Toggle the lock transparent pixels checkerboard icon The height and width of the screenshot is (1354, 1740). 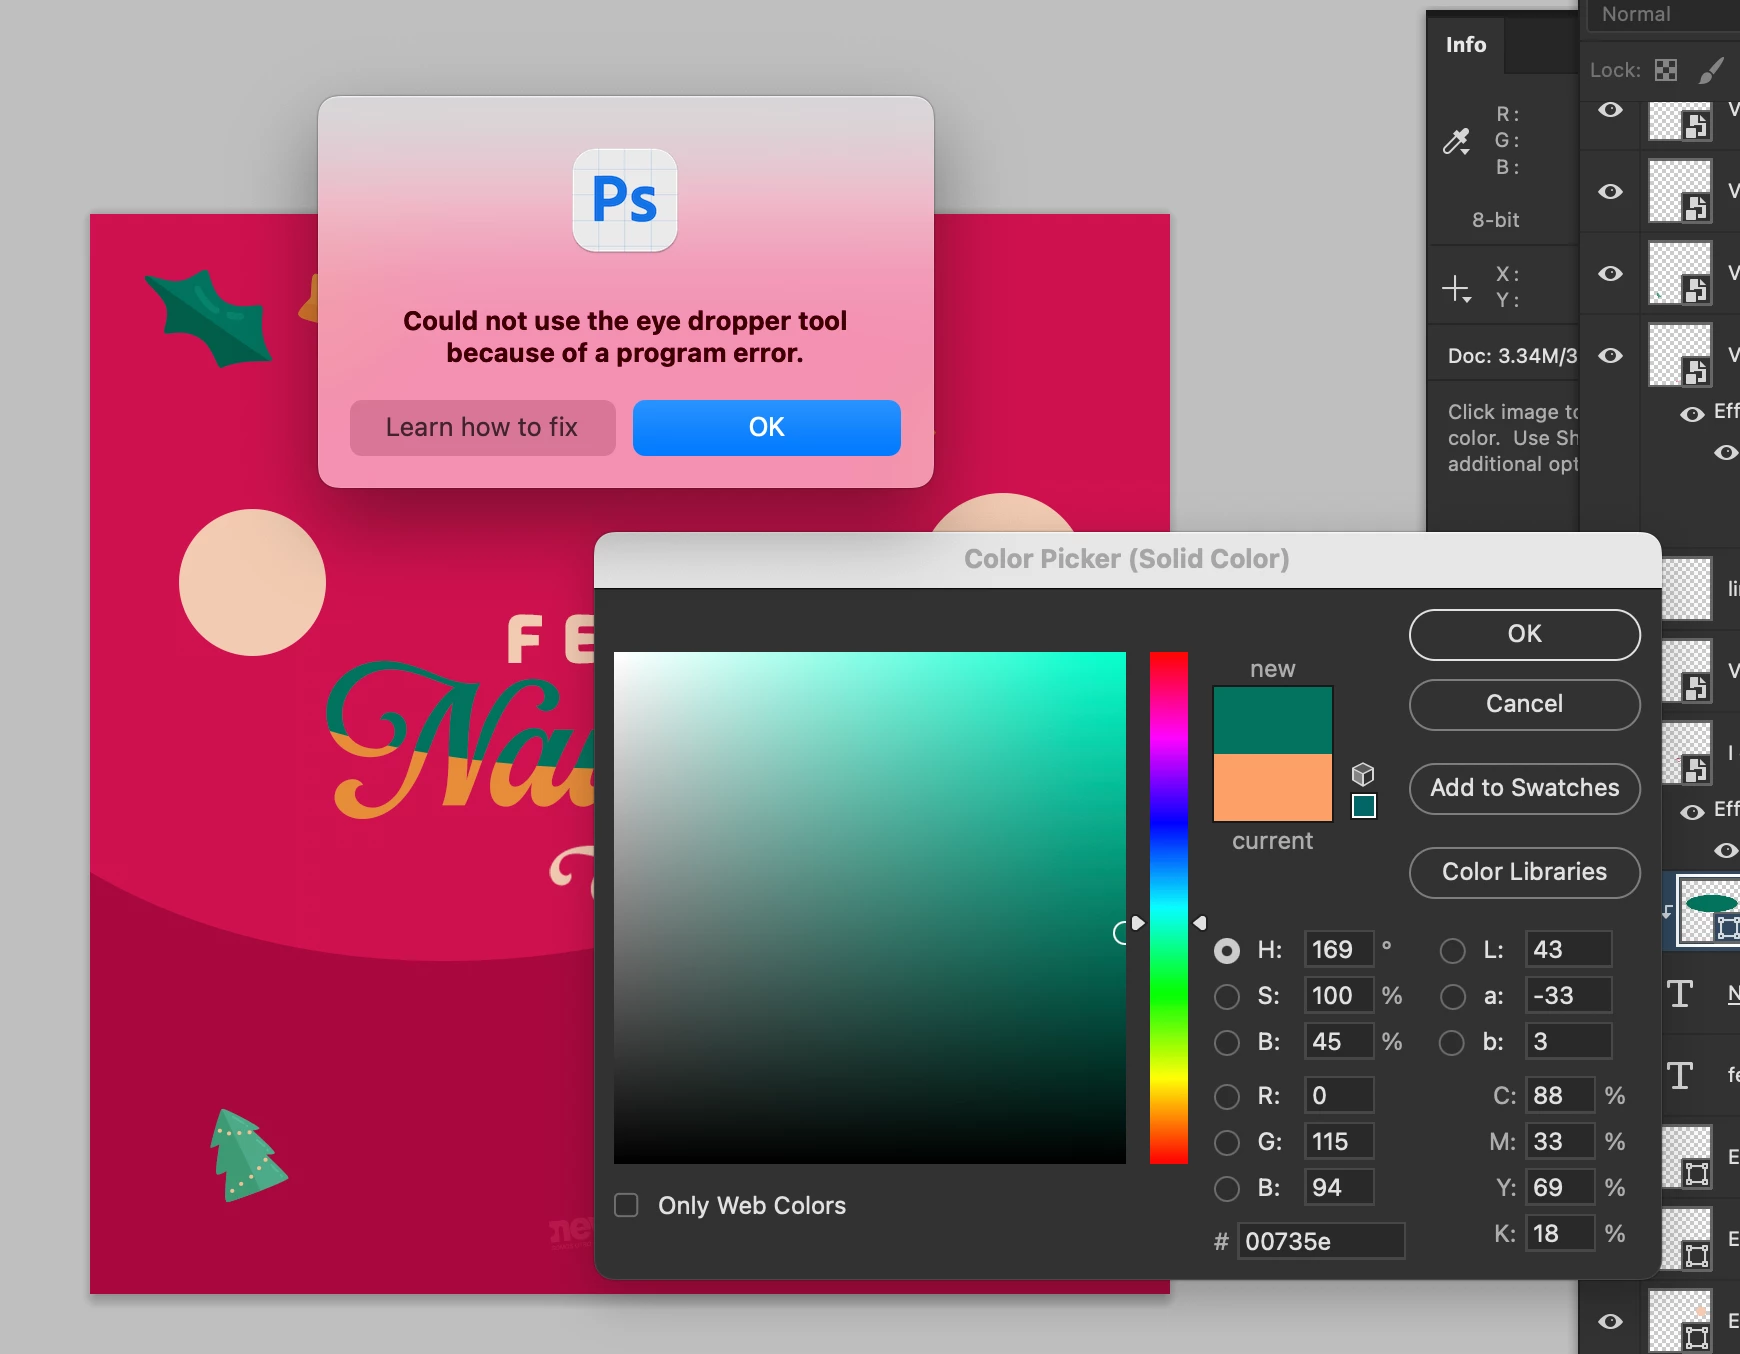click(x=1666, y=70)
